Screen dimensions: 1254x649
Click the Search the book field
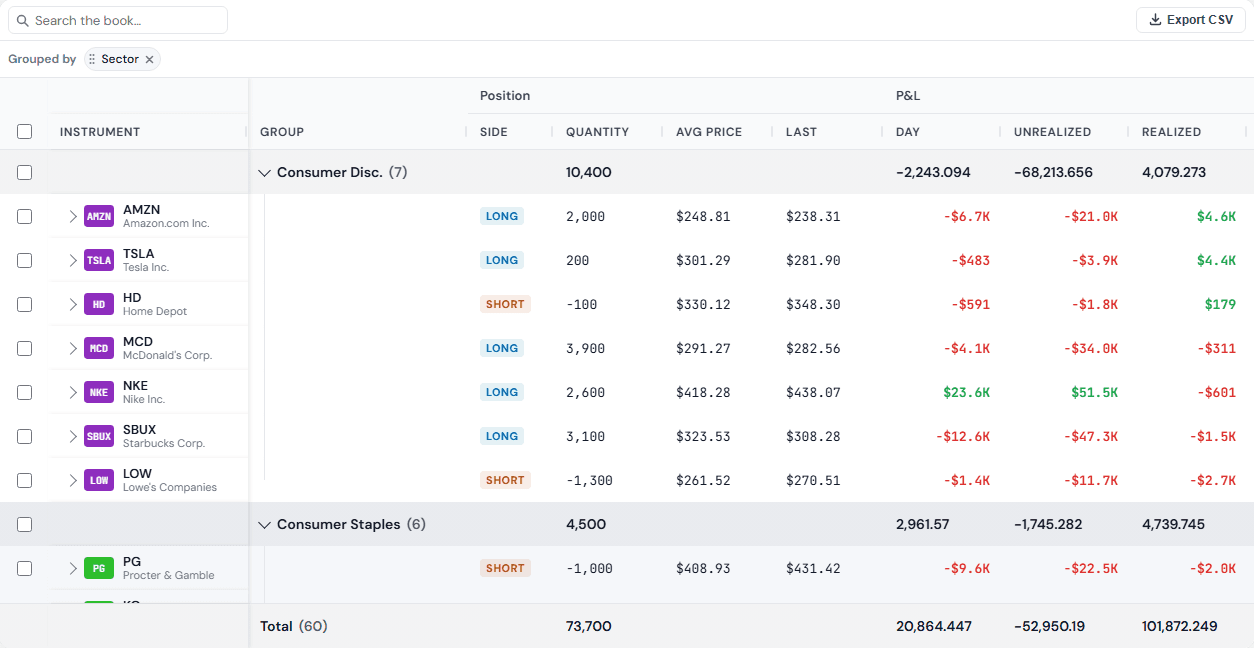coord(118,20)
